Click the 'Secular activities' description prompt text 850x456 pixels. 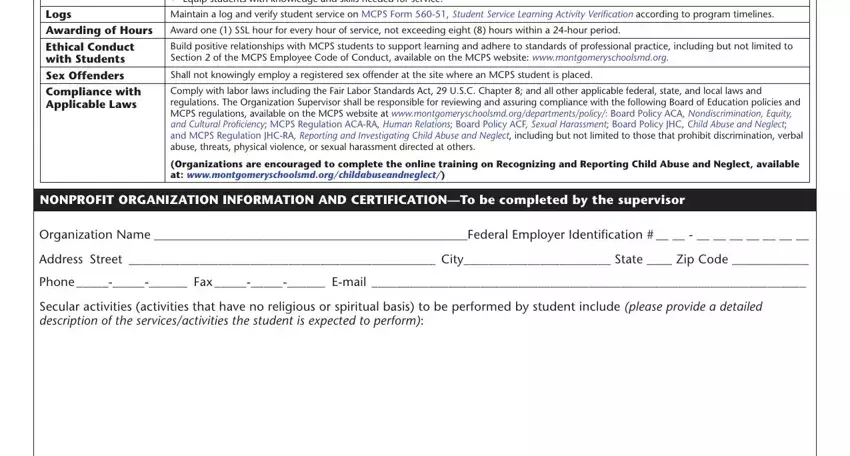click(x=401, y=313)
